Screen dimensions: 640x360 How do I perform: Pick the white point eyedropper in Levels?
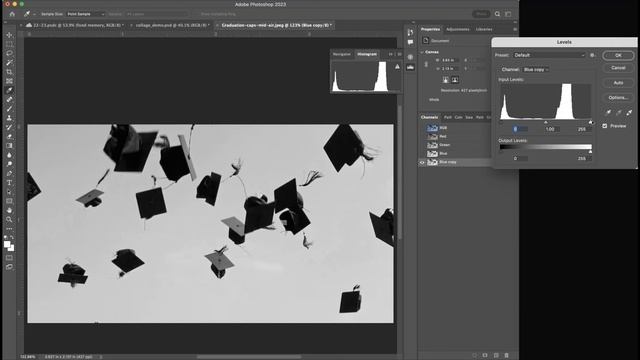629,112
